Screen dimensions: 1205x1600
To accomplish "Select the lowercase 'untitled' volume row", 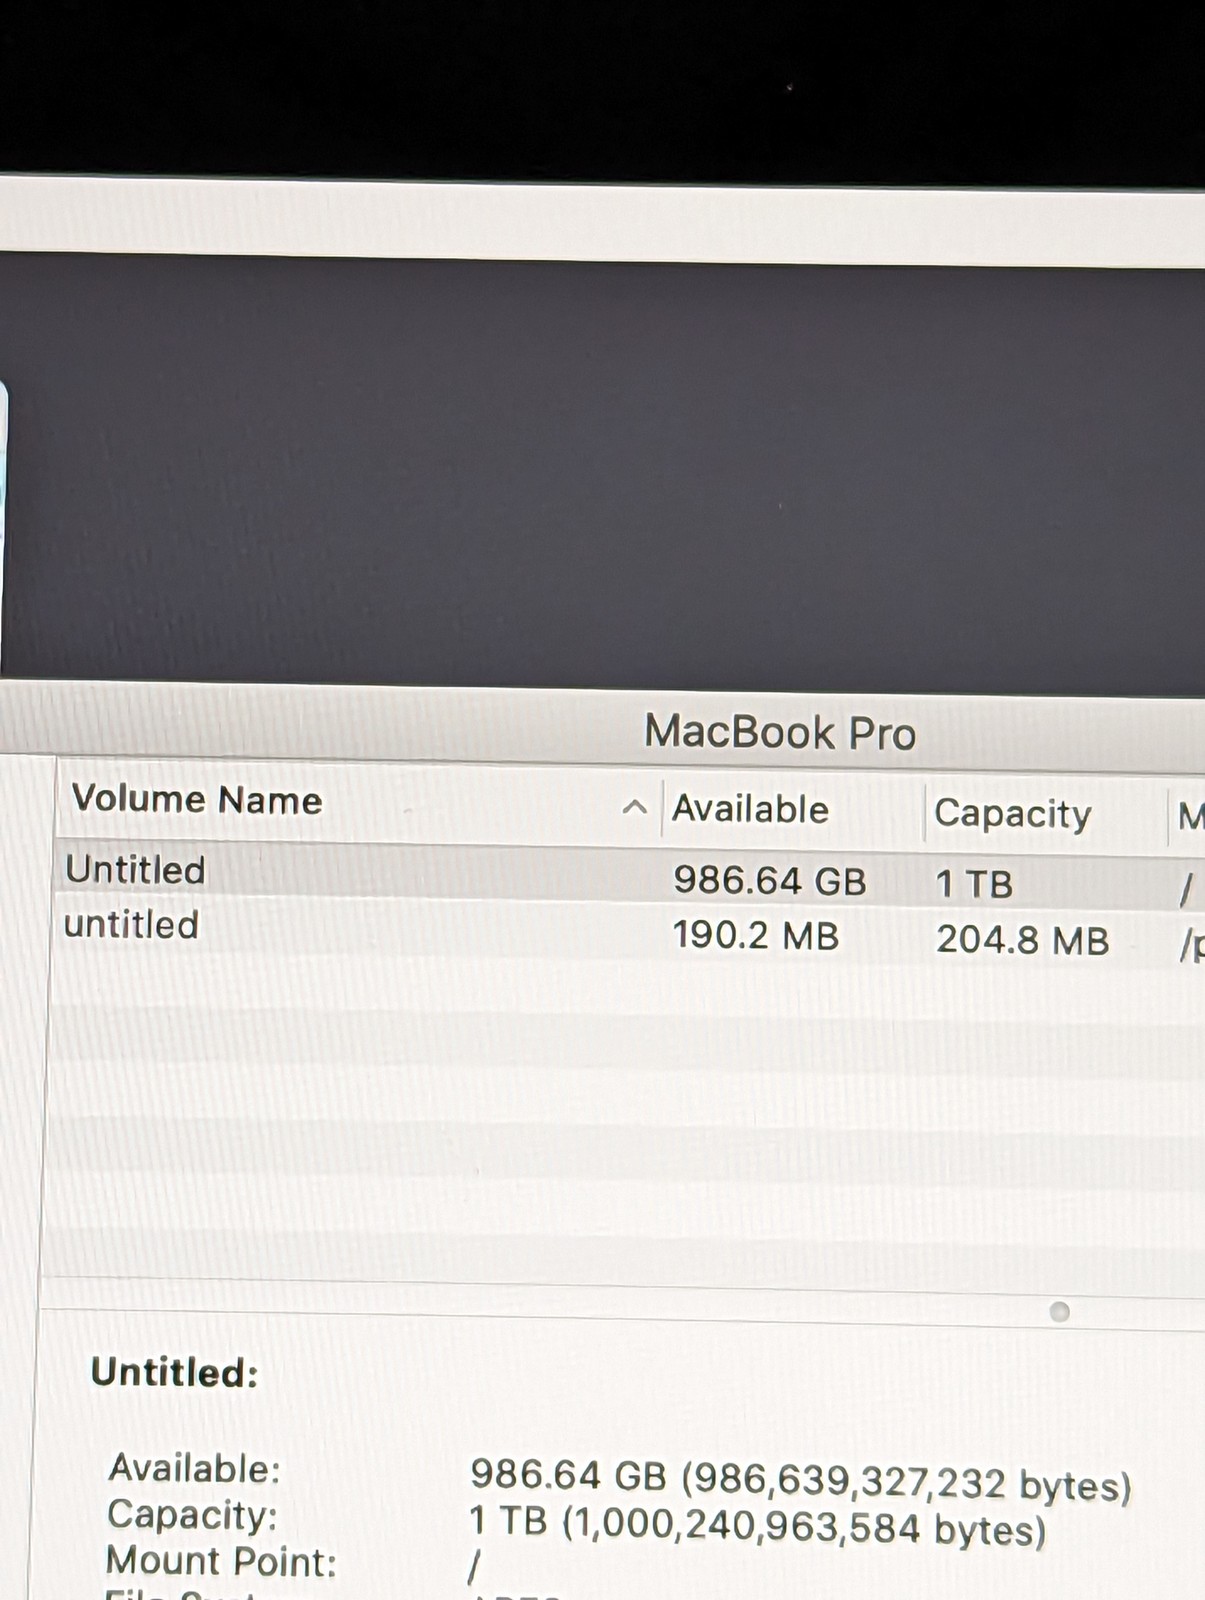I will [630, 932].
